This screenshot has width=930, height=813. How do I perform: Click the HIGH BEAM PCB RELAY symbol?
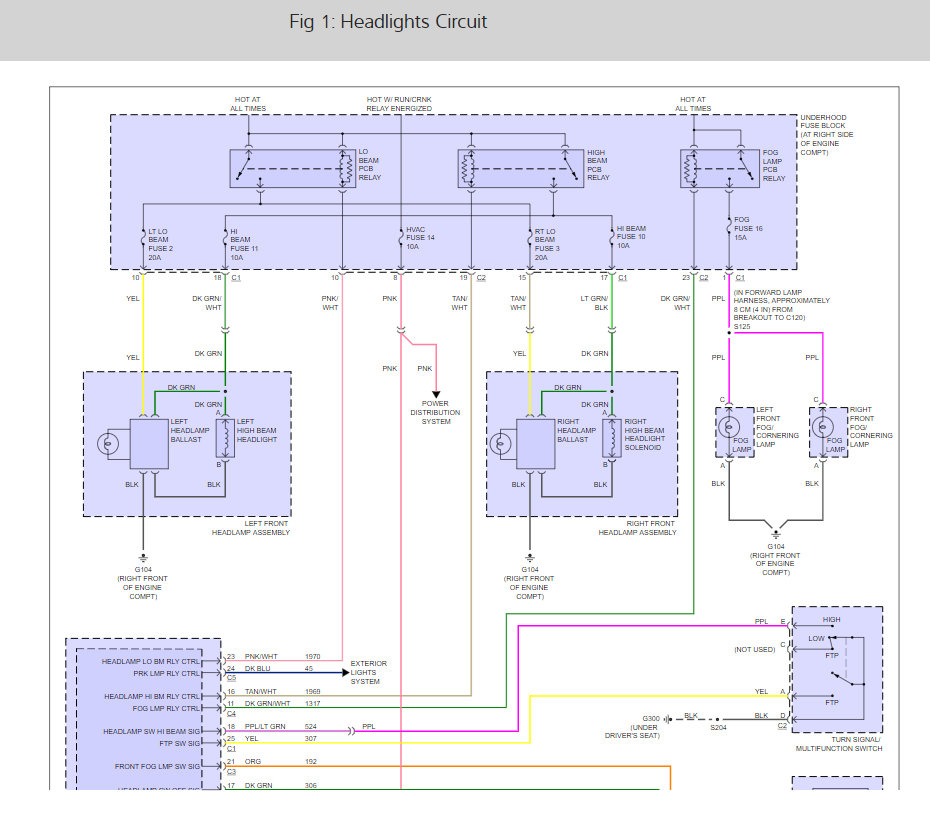pyautogui.click(x=521, y=169)
